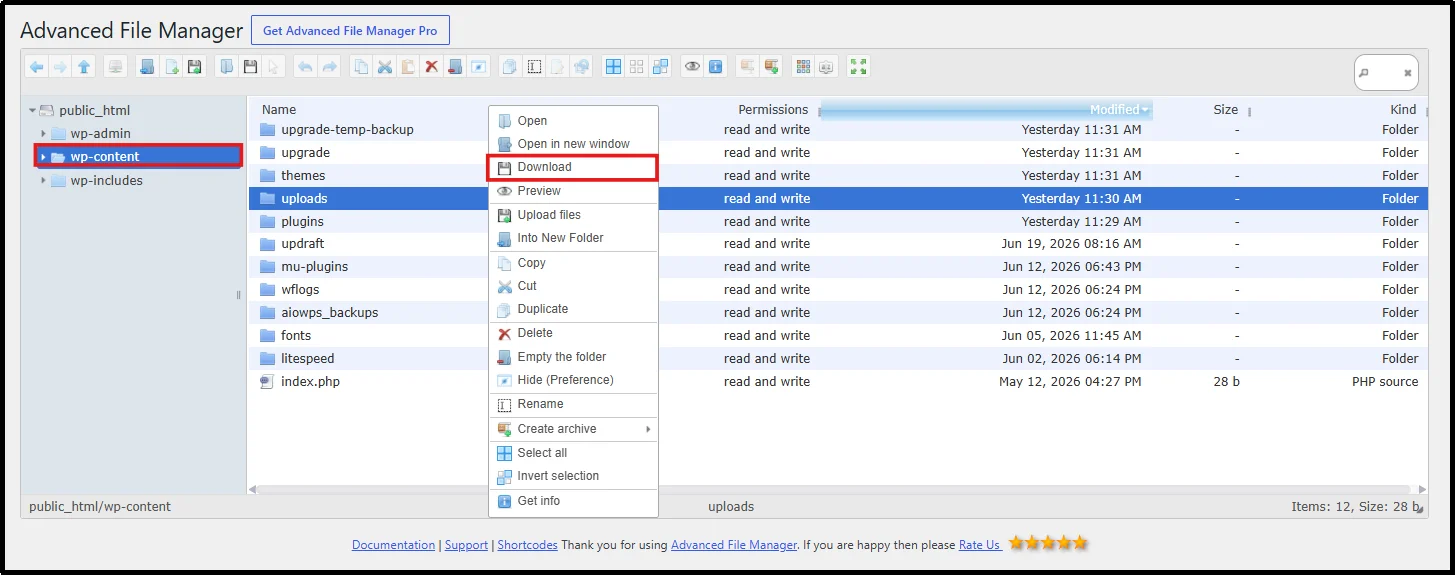The image size is (1455, 576).
Task: Click the Back arrow in the toolbar
Action: point(36,67)
